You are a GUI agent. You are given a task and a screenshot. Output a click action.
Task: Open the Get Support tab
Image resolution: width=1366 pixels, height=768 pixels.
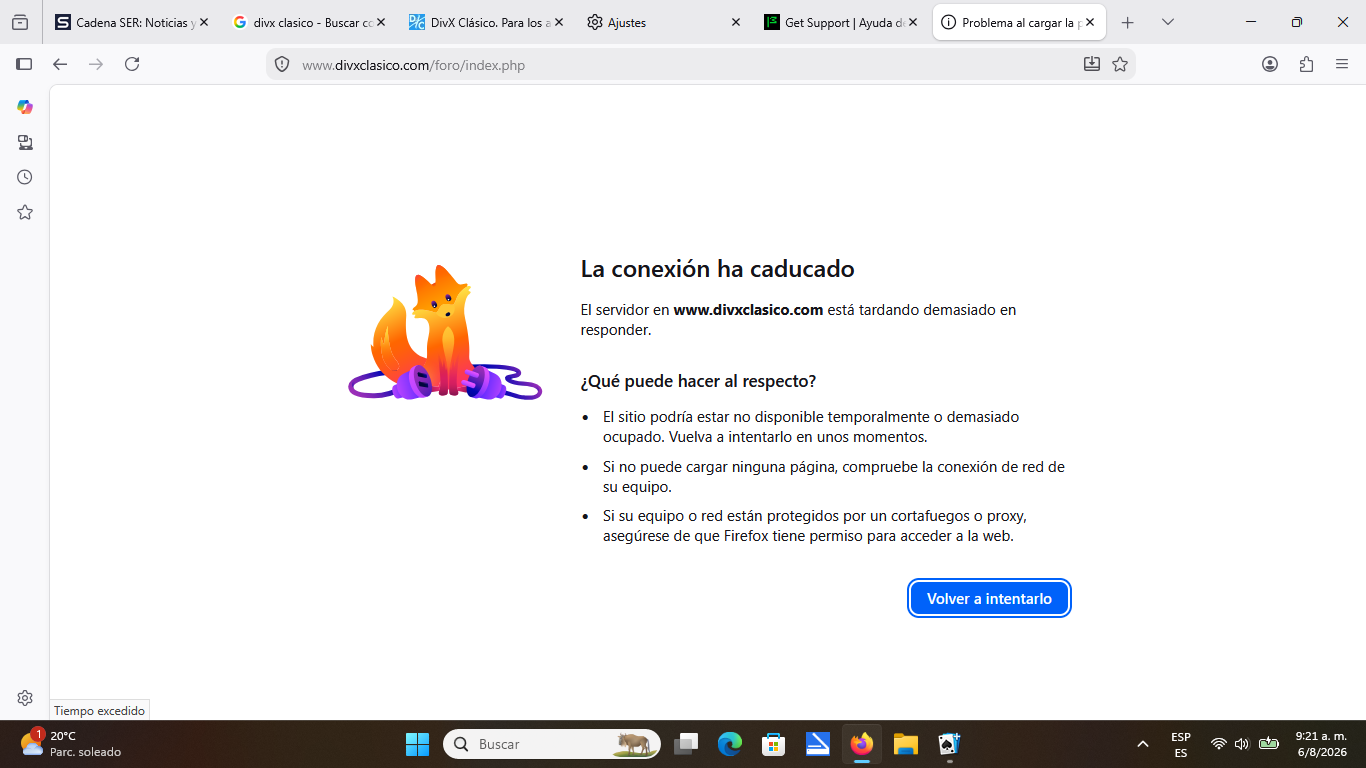point(840,22)
